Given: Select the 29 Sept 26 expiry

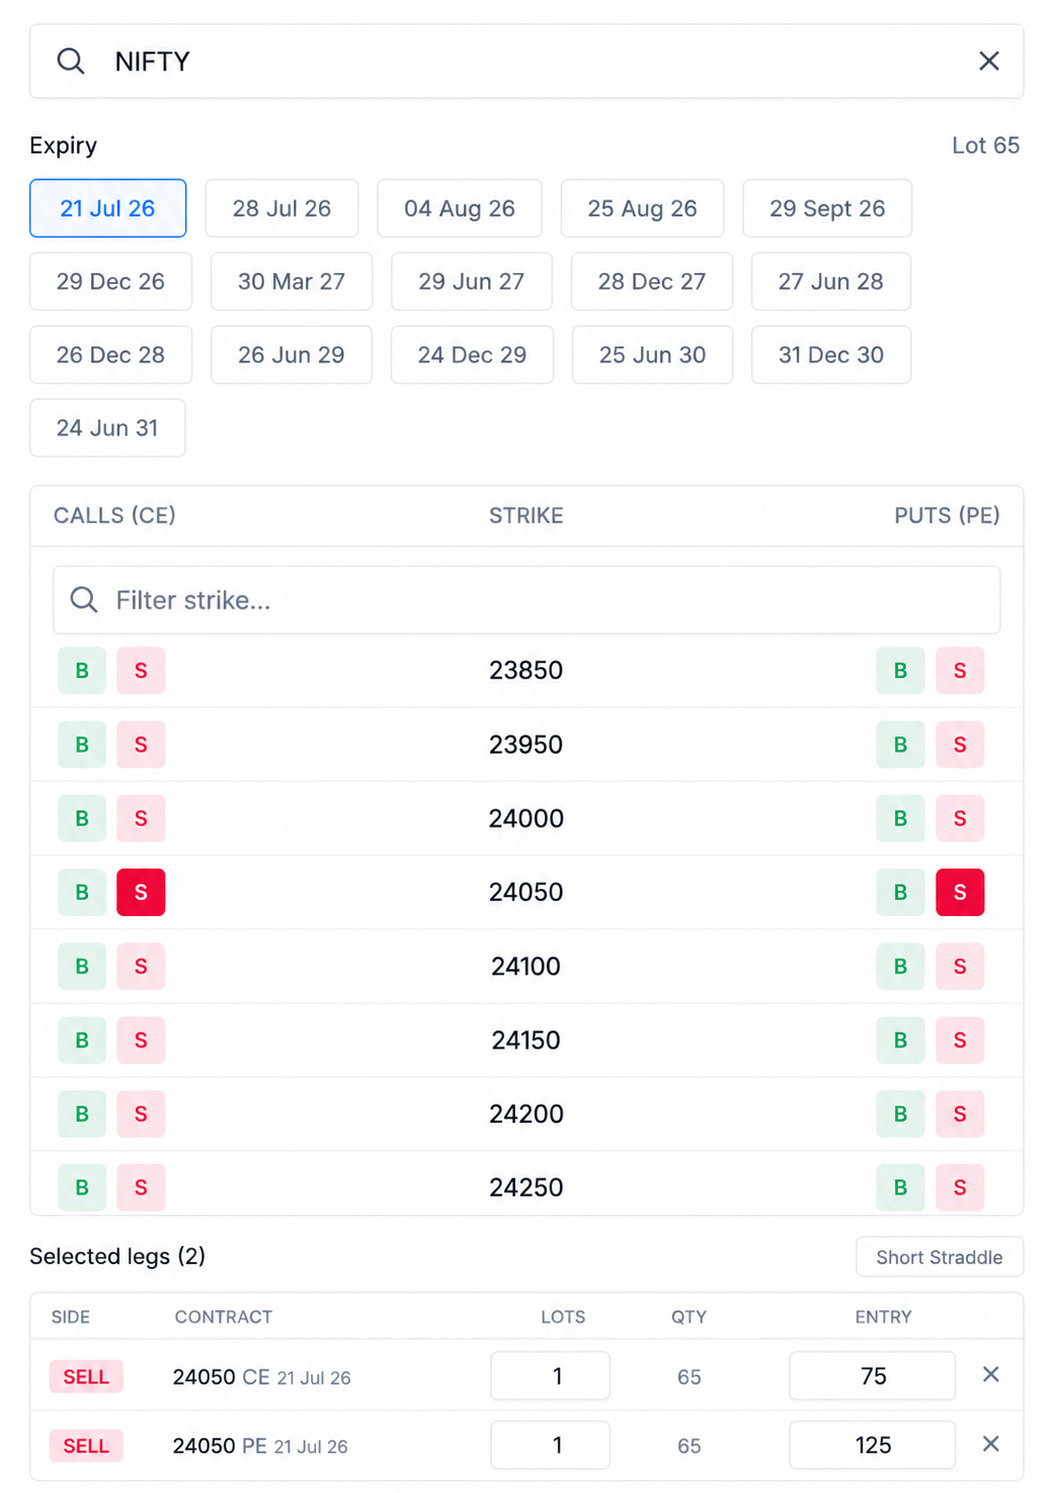Looking at the screenshot, I should (827, 208).
